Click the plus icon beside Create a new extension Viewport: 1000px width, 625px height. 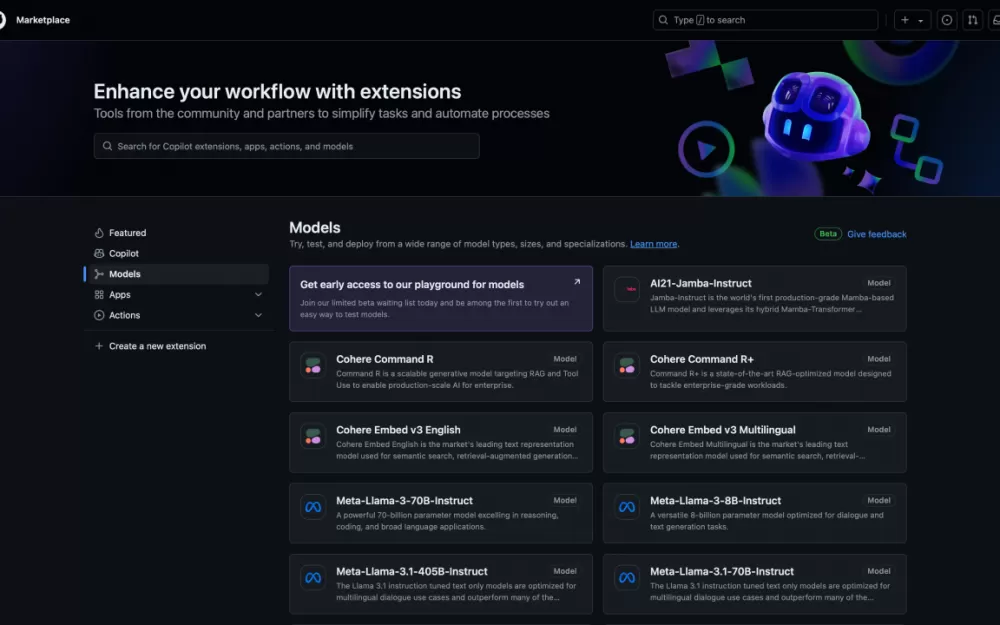pyautogui.click(x=99, y=346)
